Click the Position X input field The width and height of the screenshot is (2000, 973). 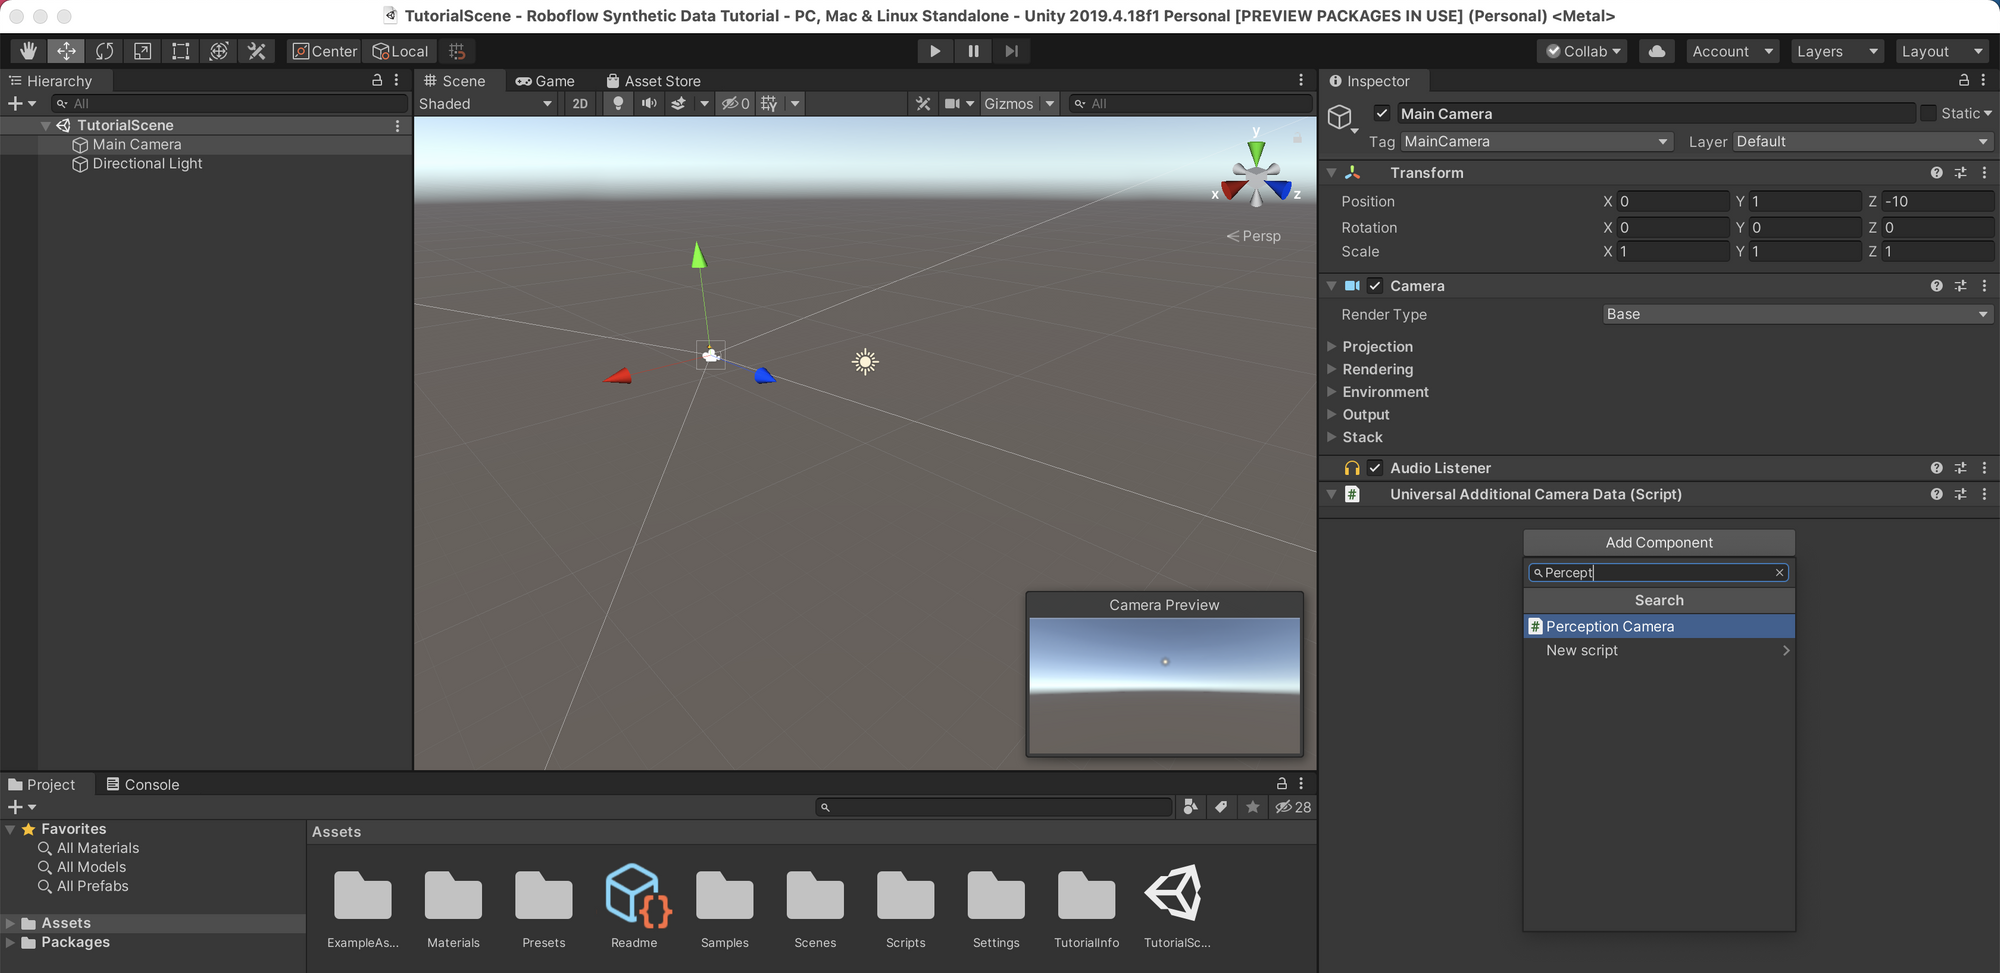click(x=1673, y=201)
